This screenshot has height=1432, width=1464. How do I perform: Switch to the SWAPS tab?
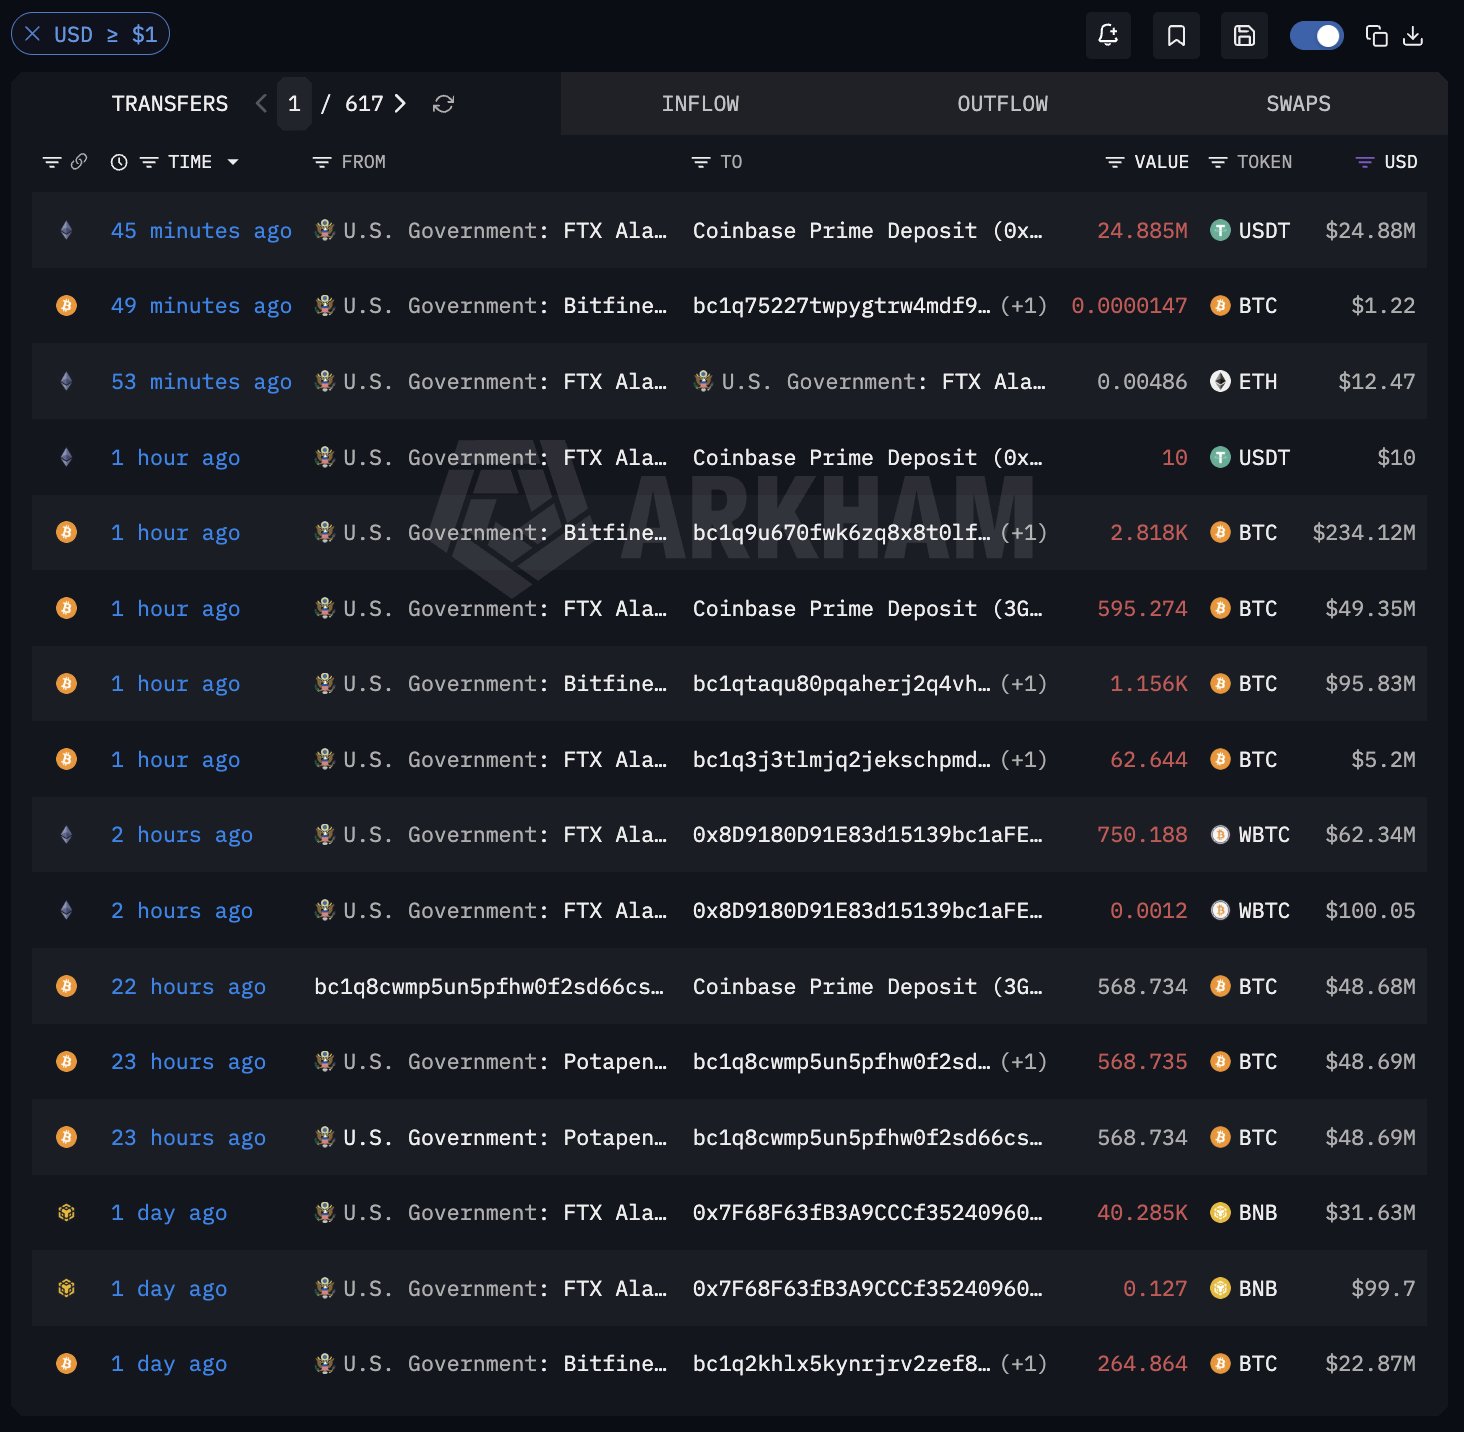pyautogui.click(x=1298, y=104)
